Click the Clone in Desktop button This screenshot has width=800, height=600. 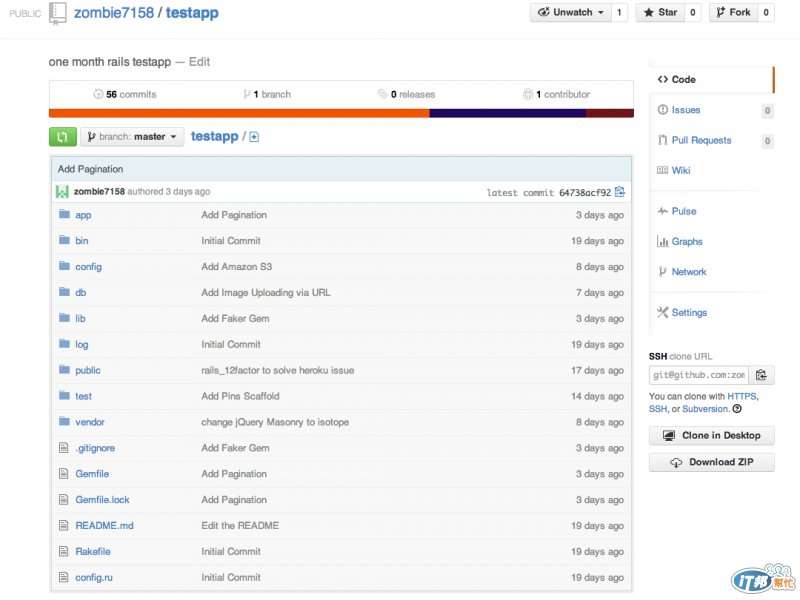click(x=712, y=435)
